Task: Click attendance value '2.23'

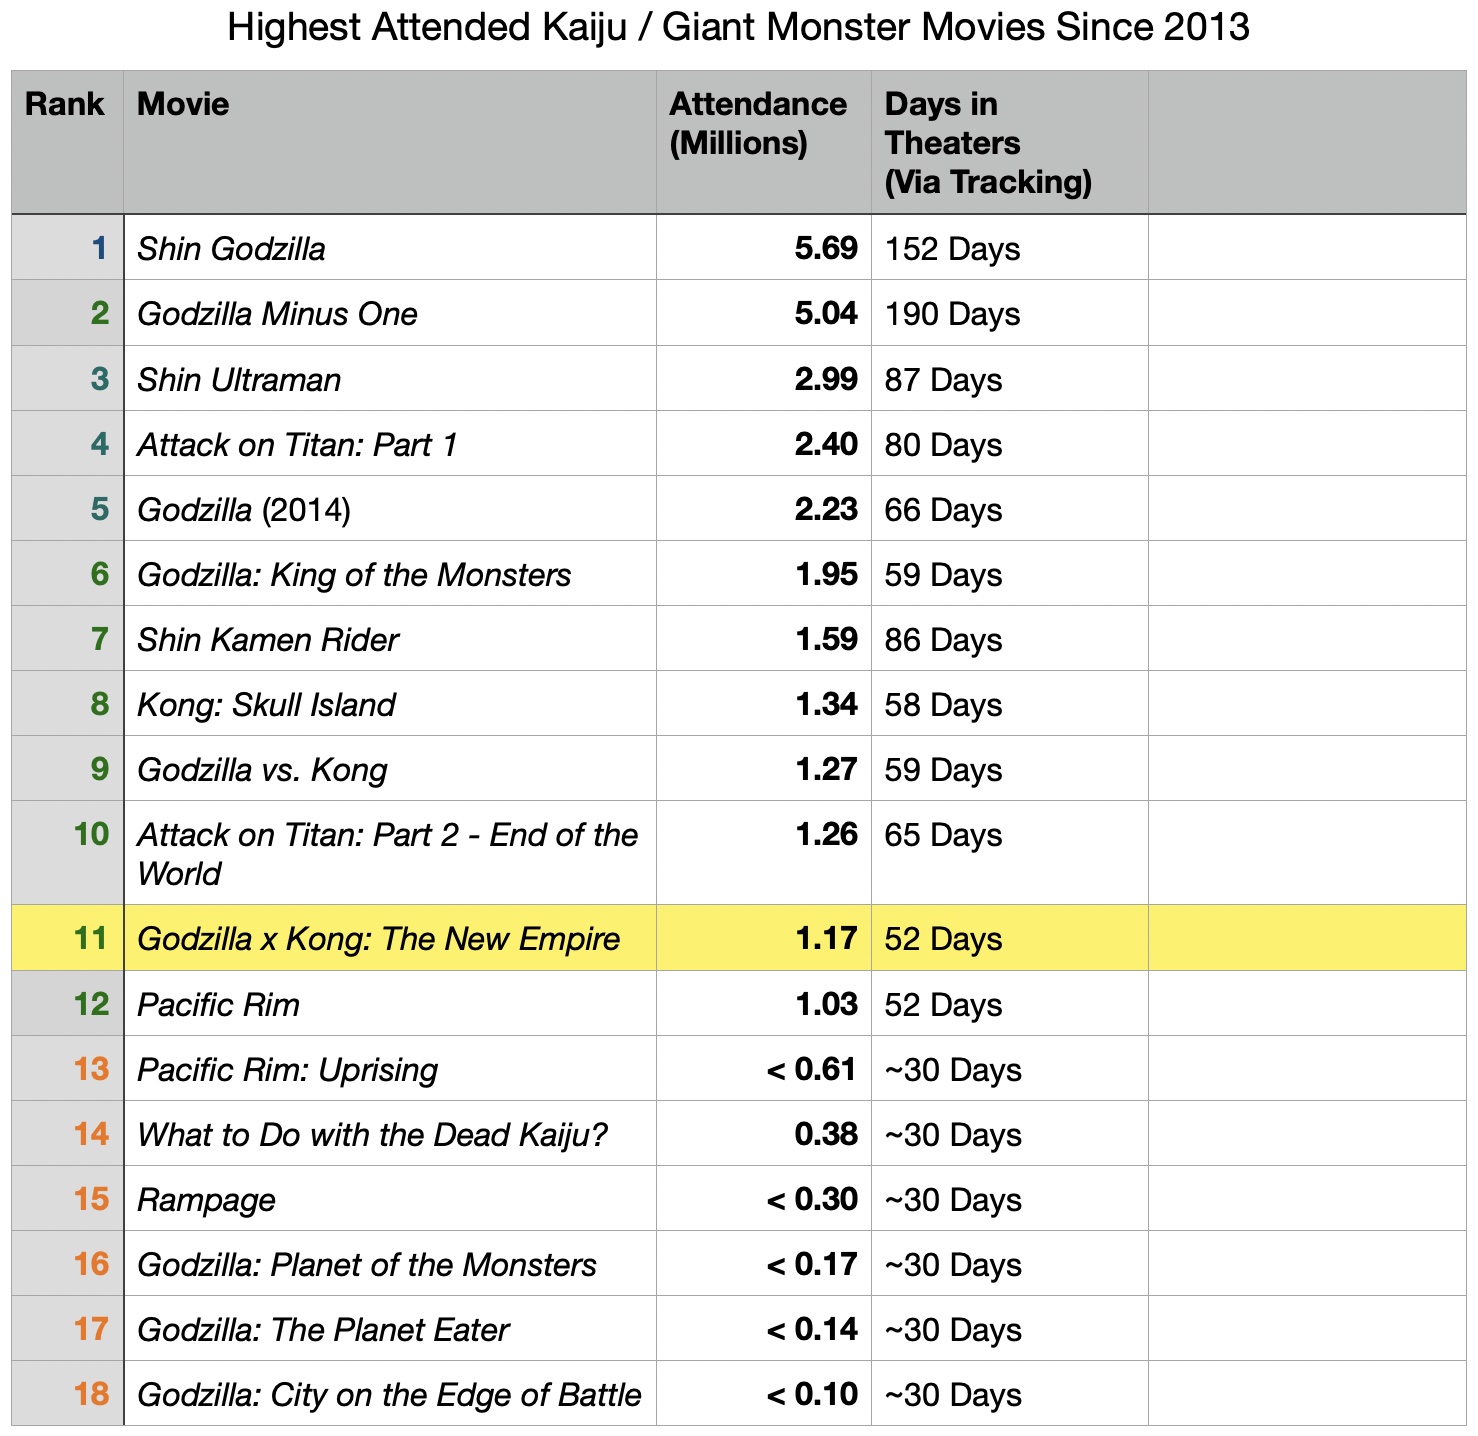Action: (x=826, y=509)
